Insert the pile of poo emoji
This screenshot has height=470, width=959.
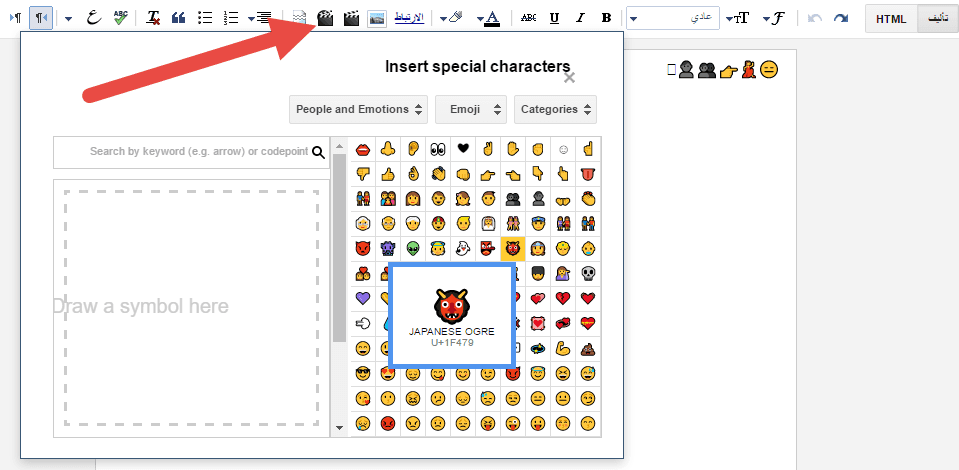point(588,349)
